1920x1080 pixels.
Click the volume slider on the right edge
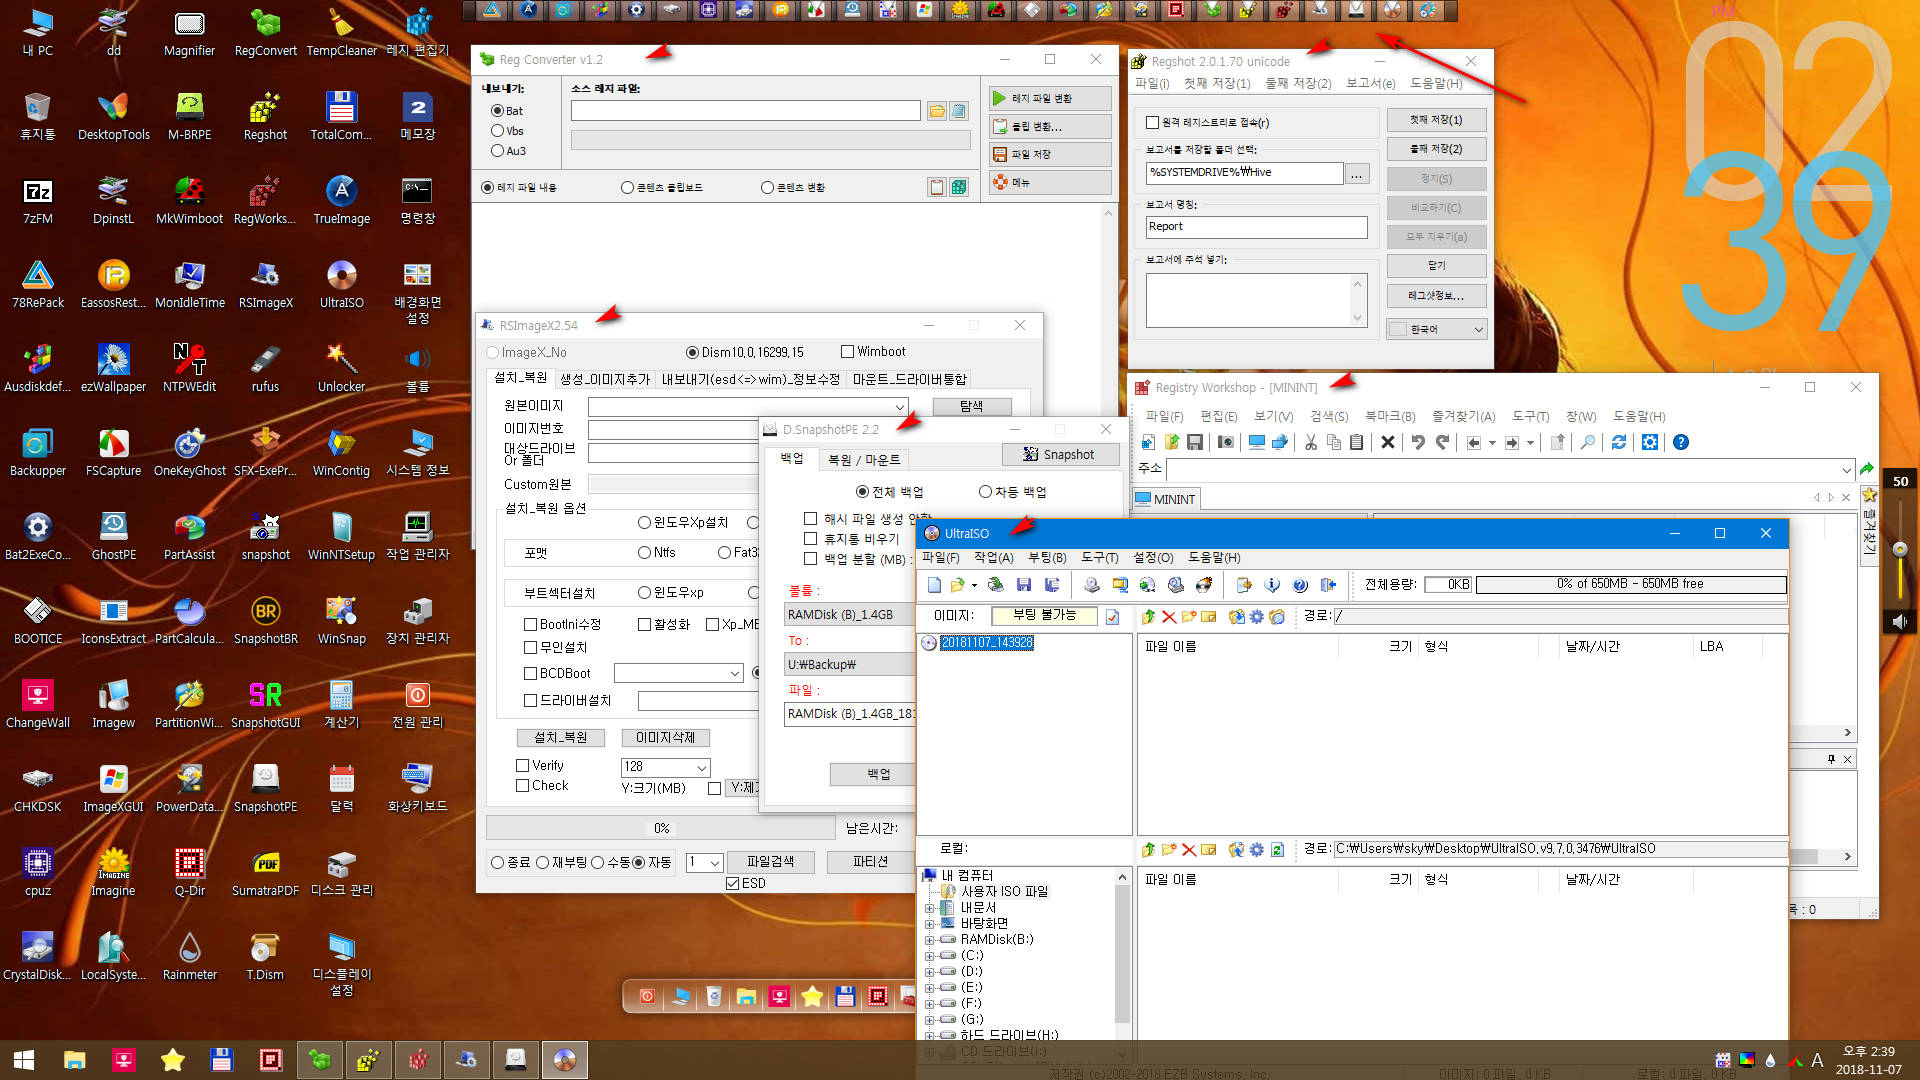point(1900,549)
